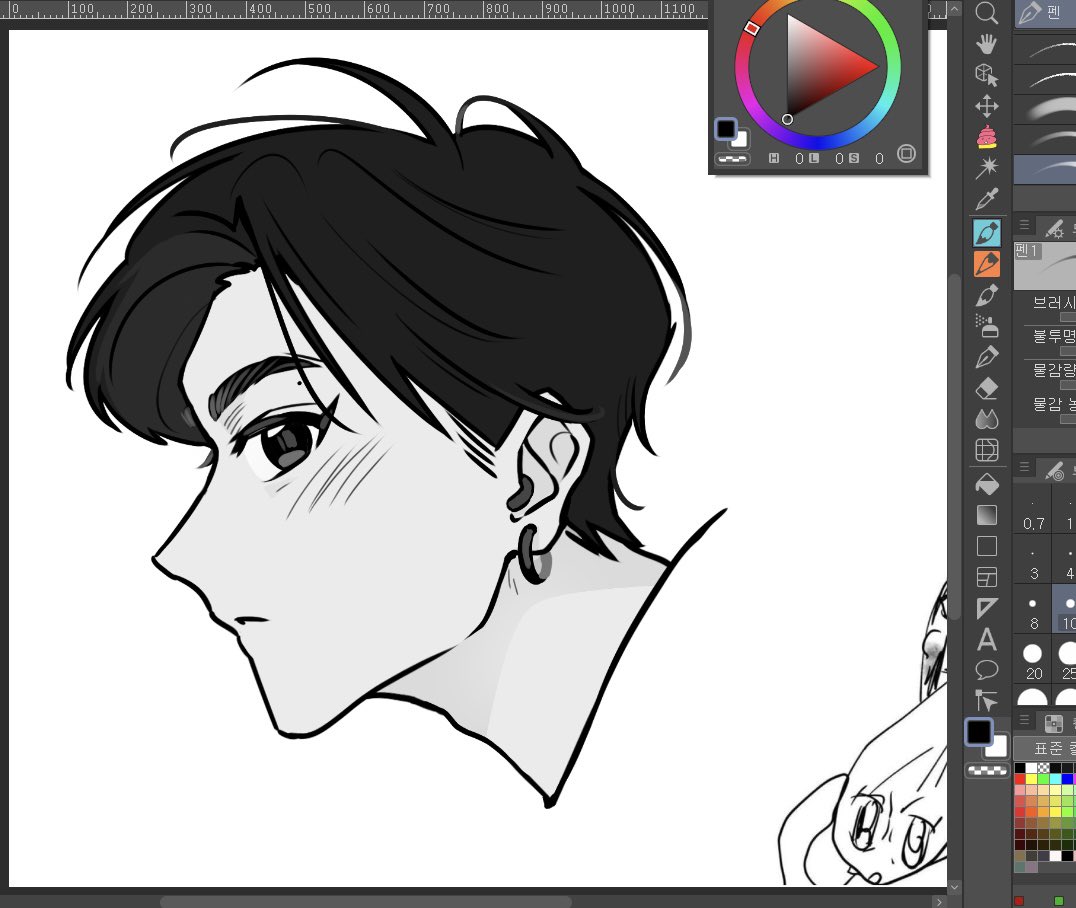Open menu of brush size panel
Image resolution: width=1076 pixels, height=908 pixels.
pos(1024,467)
